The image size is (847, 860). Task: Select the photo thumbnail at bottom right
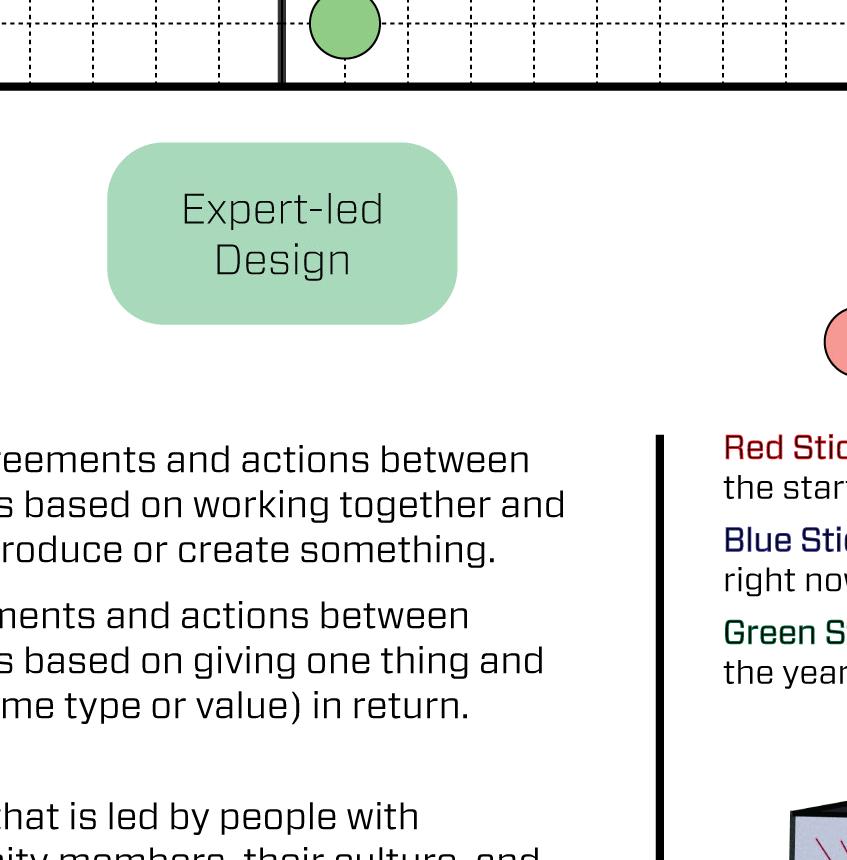click(x=818, y=835)
